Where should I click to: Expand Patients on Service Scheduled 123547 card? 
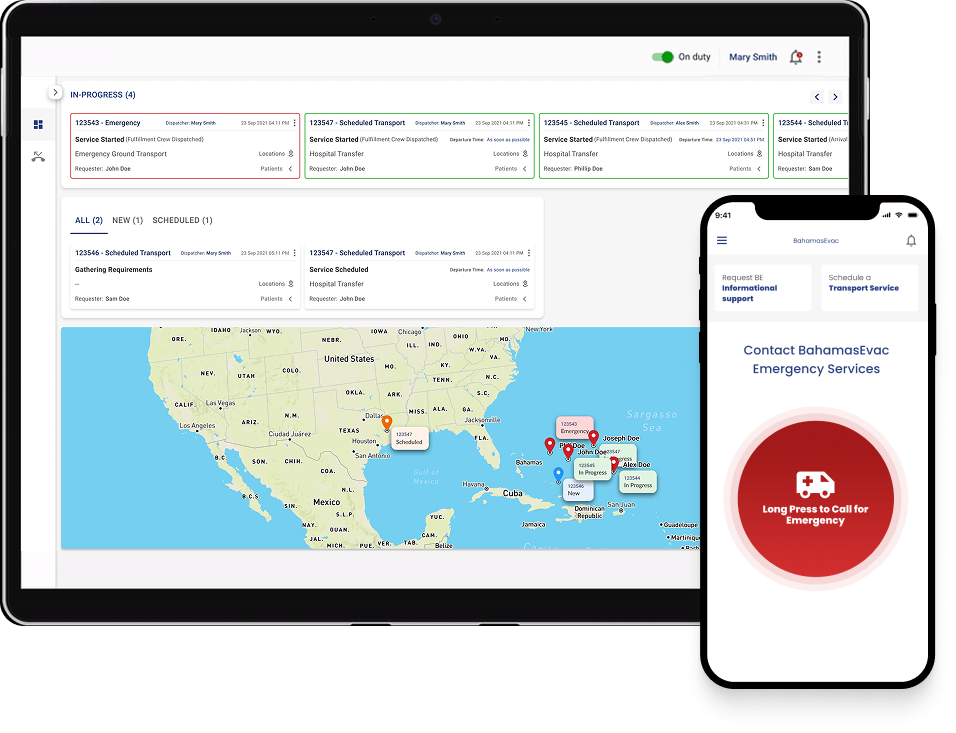(x=511, y=299)
